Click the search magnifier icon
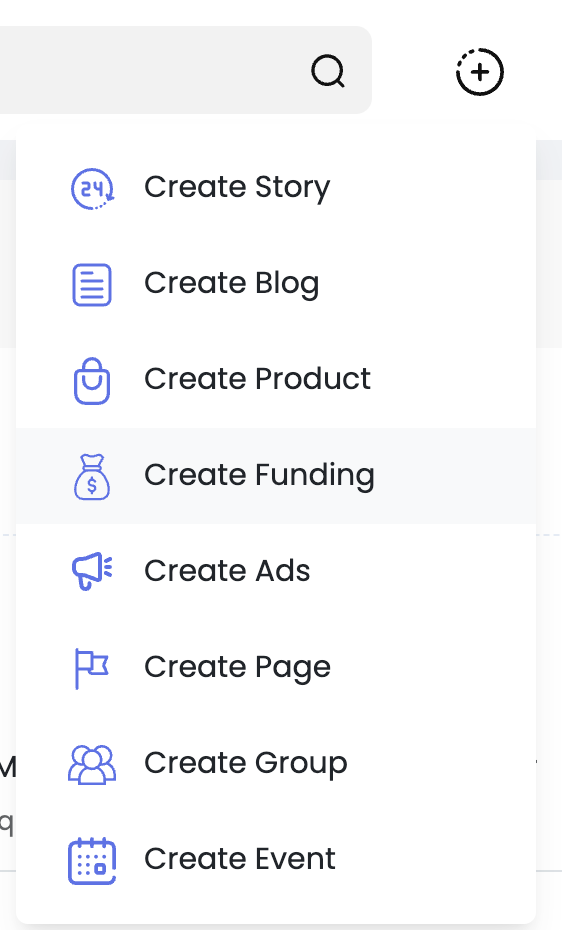 [328, 71]
